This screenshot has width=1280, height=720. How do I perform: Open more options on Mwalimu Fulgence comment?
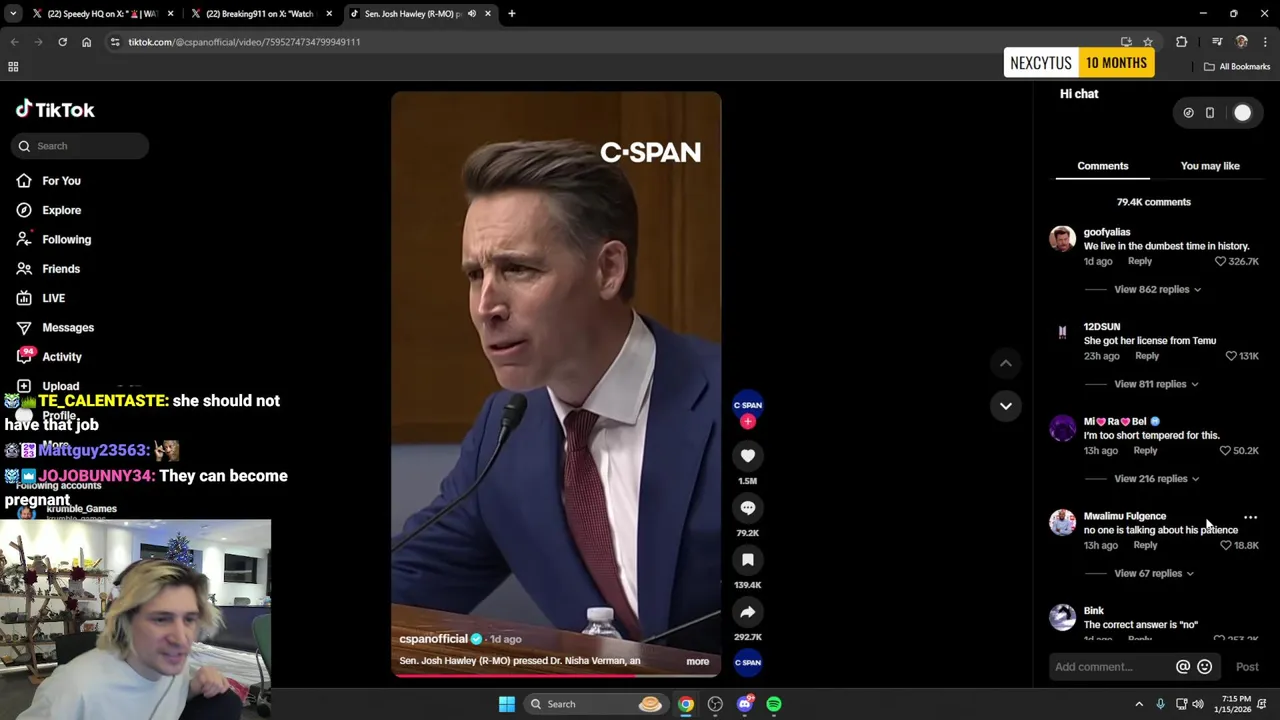(1250, 517)
